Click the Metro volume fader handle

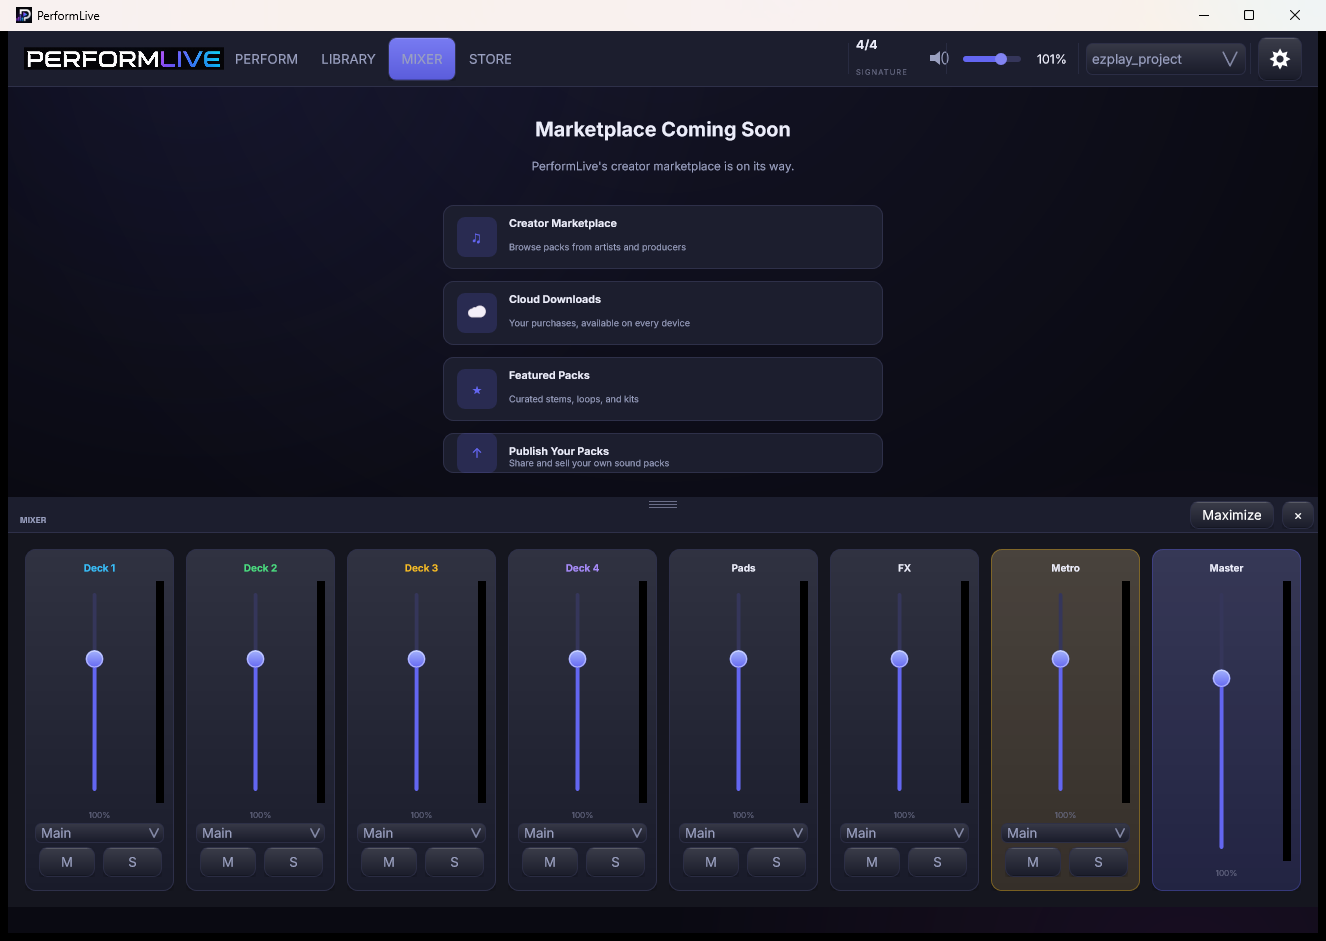1061,659
